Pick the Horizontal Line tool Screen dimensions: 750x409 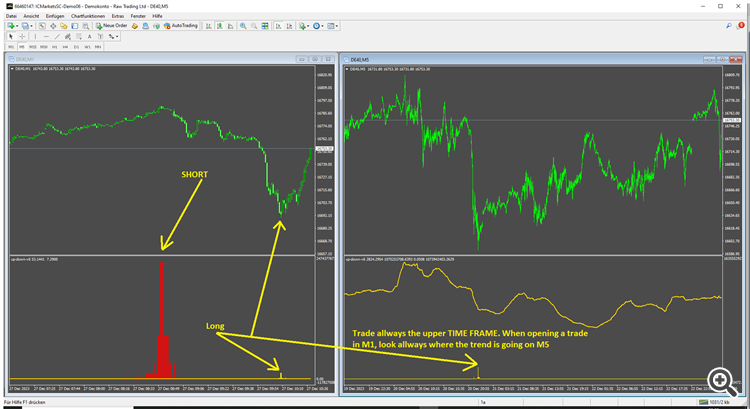(46, 36)
